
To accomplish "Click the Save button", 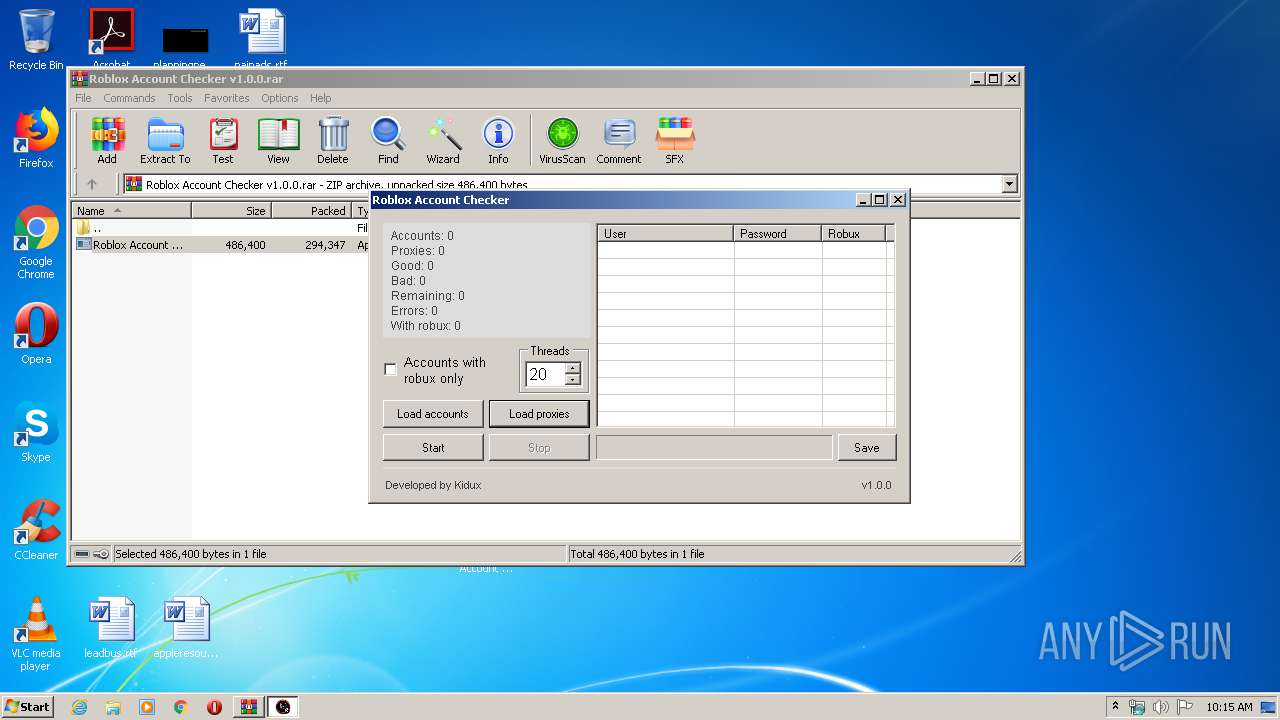I will click(867, 448).
